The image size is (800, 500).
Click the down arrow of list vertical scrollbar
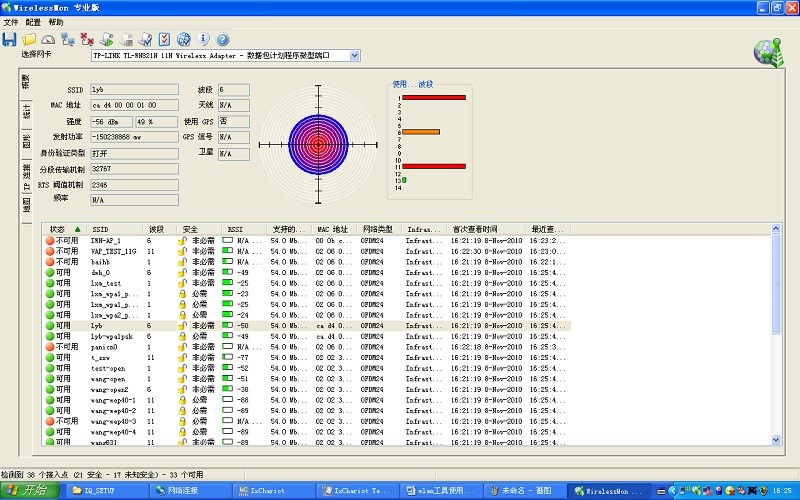[x=778, y=439]
